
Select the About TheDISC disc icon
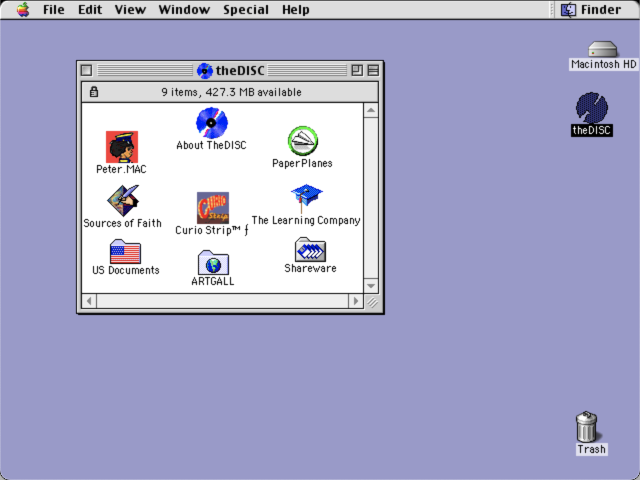point(211,122)
